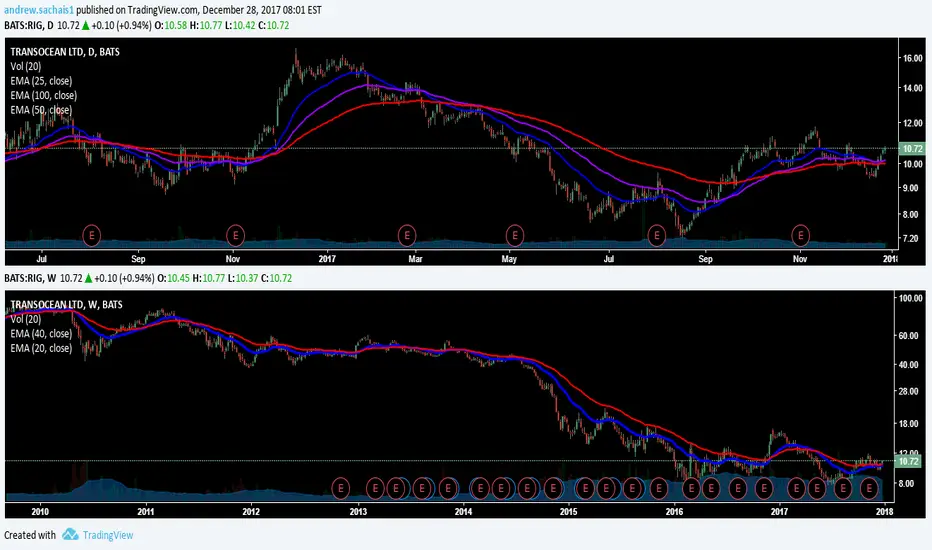This screenshot has width=932, height=550.
Task: Click last weekly earnings marker before 2018
Action: click(x=869, y=488)
